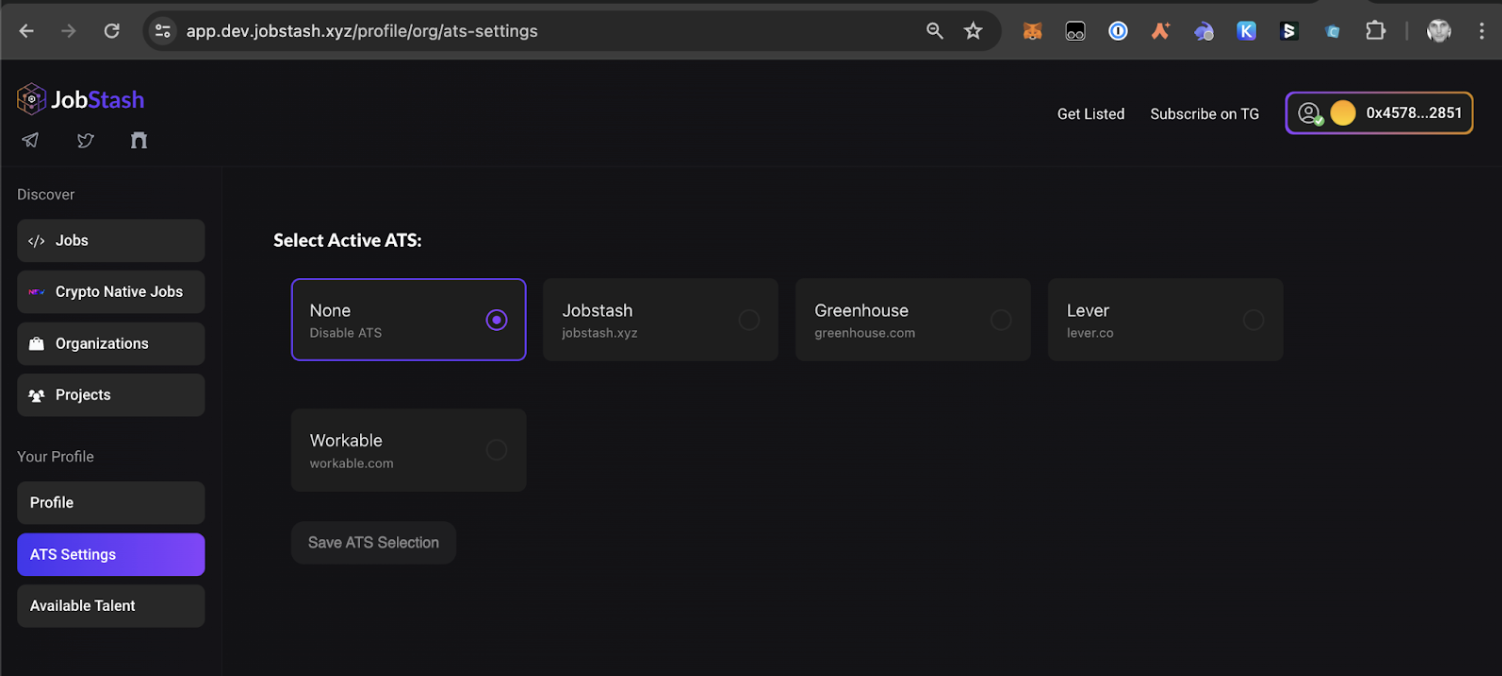This screenshot has width=1502, height=676.
Task: Click the Disable ATS subtitle text
Action: 345,333
